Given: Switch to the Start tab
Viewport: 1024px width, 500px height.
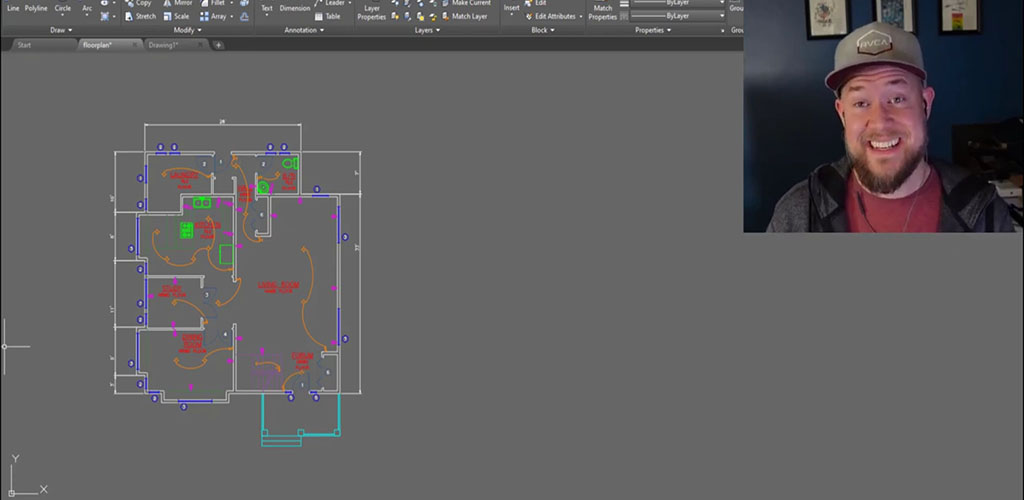Looking at the screenshot, I should (x=24, y=45).
